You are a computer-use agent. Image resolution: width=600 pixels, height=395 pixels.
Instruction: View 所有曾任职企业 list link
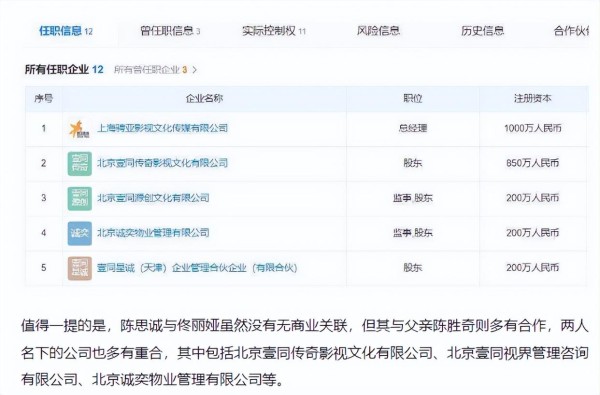(150, 70)
